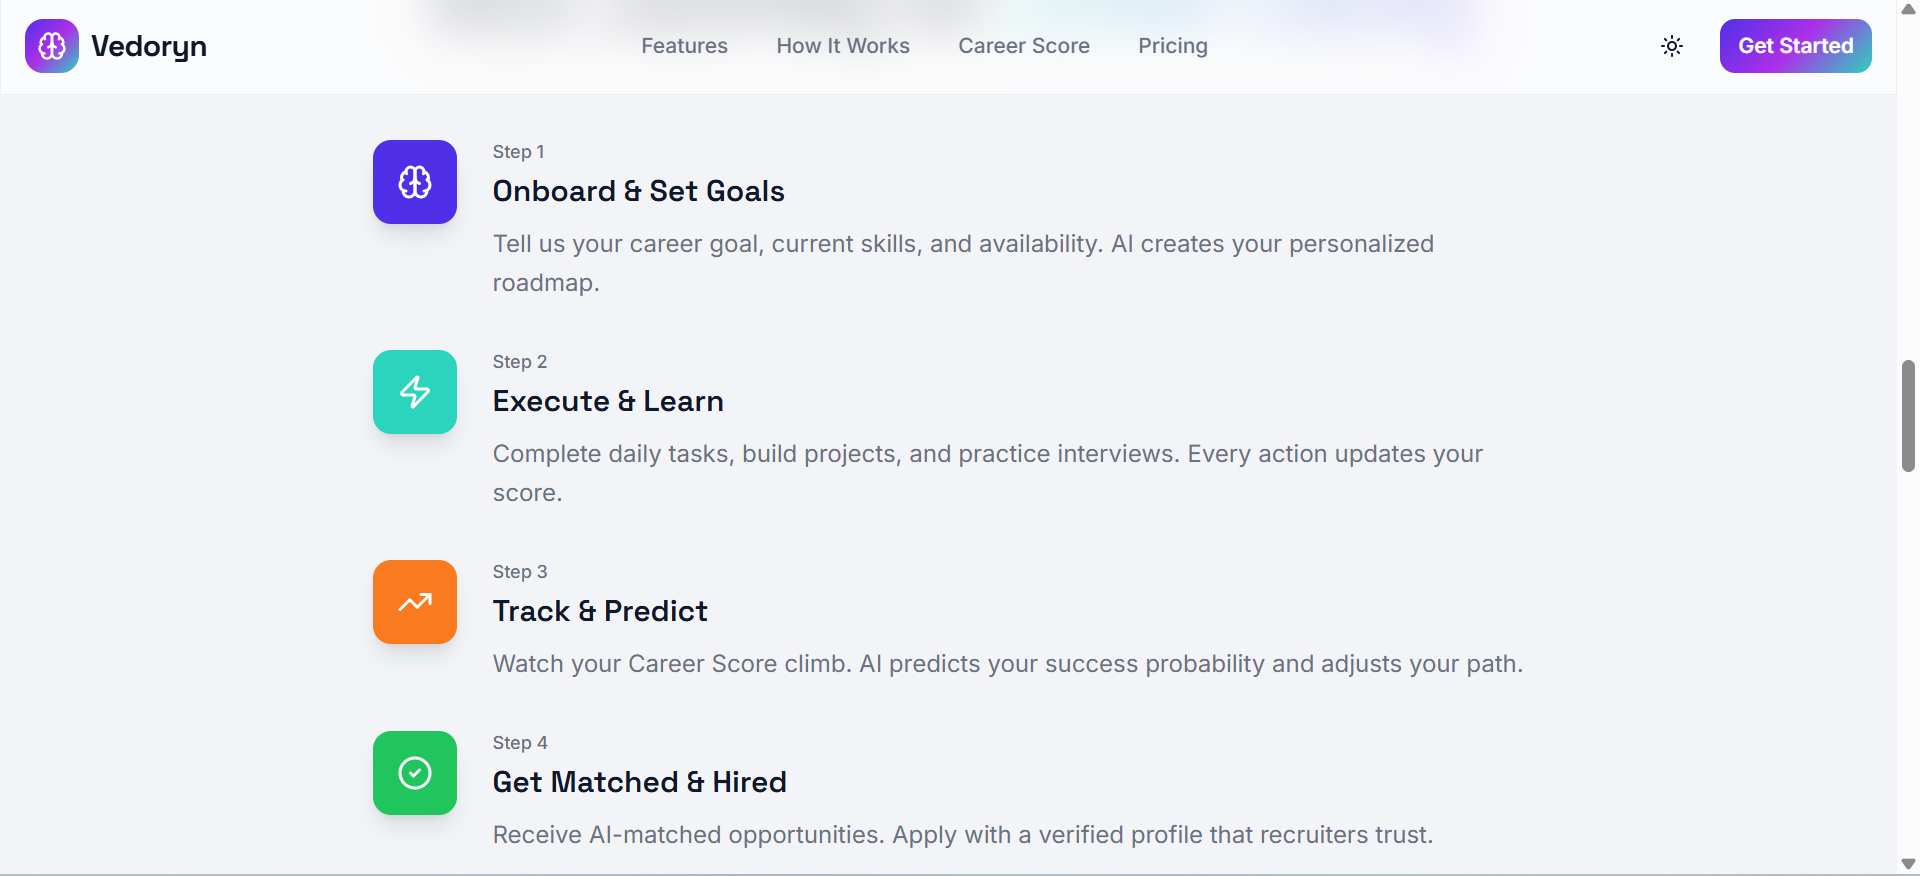Viewport: 1920px width, 876px height.
Task: Click the Step 4 label text
Action: click(520, 743)
